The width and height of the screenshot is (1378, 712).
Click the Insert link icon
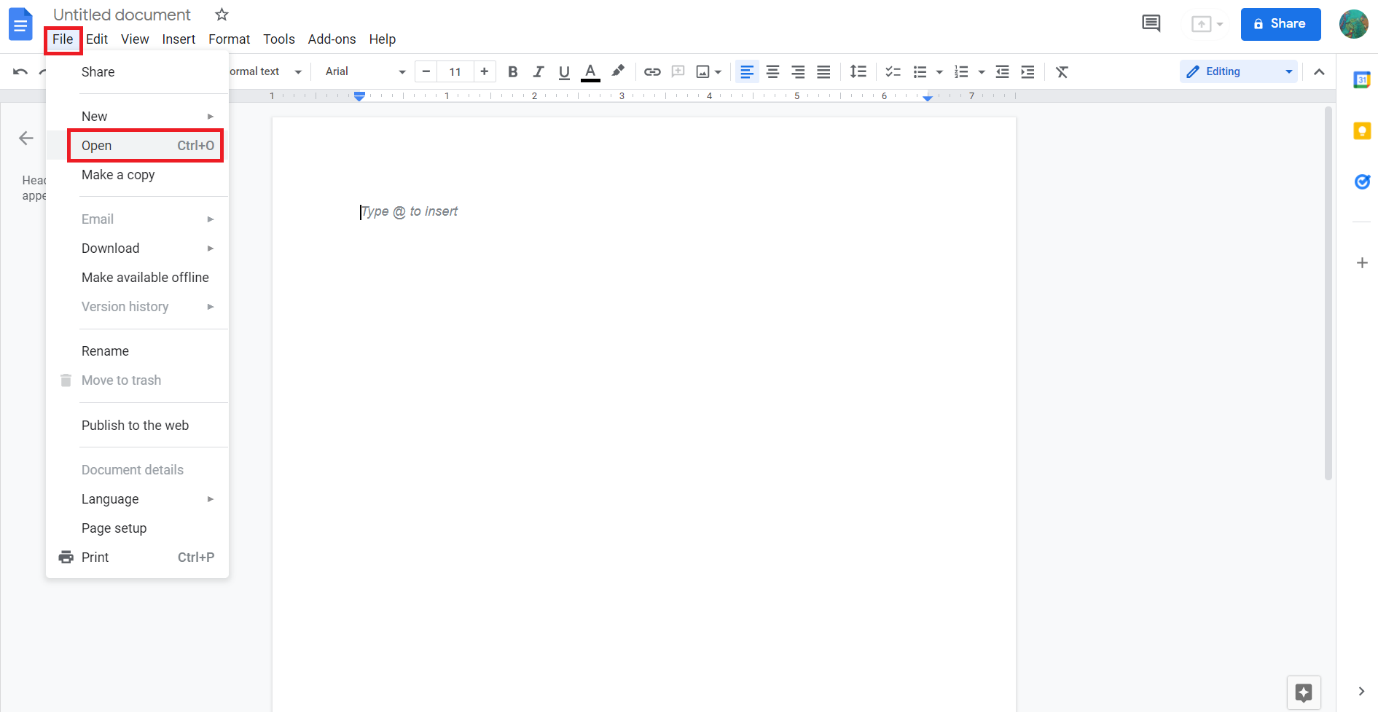tap(652, 72)
